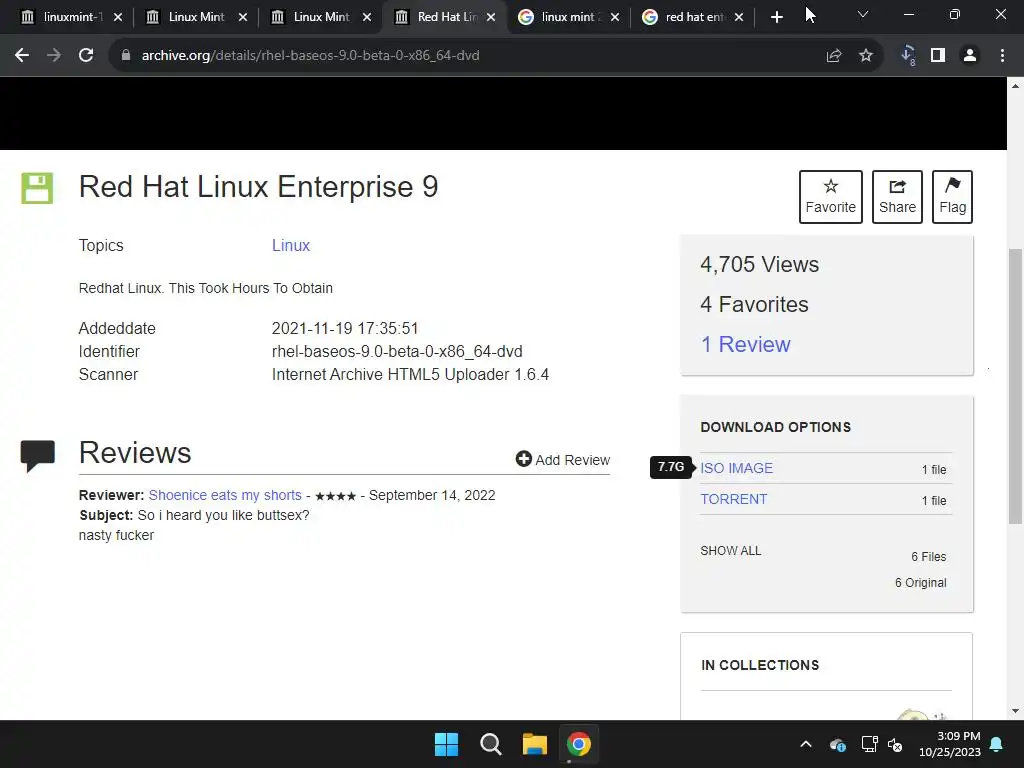Toggle the browser side panel icon
Image resolution: width=1024 pixels, height=768 pixels.
938,56
